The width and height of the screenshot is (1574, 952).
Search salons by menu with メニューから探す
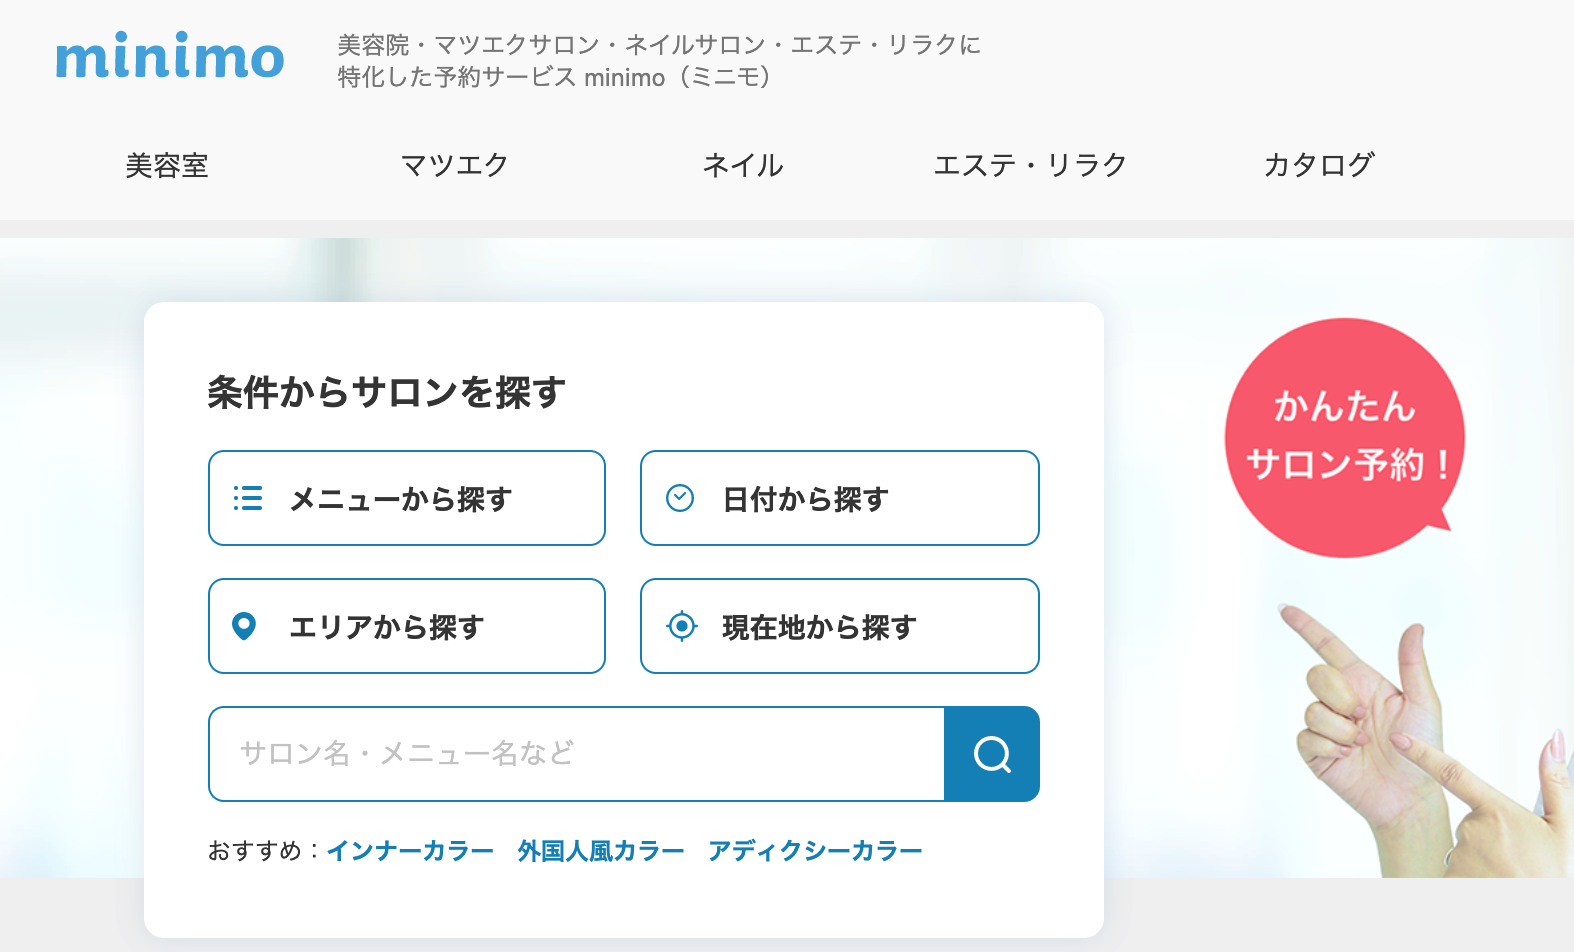click(406, 498)
